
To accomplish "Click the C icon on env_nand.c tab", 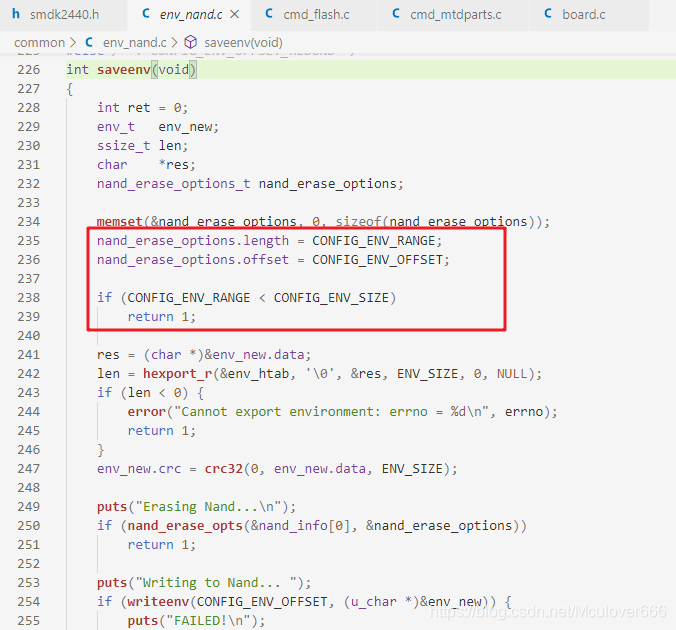I will click(146, 14).
